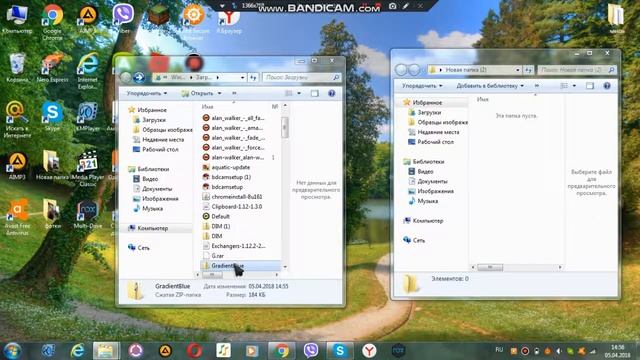640x360 pixels.
Task: Open Media Player Classic desktop shortcut
Action: pyautogui.click(x=88, y=168)
